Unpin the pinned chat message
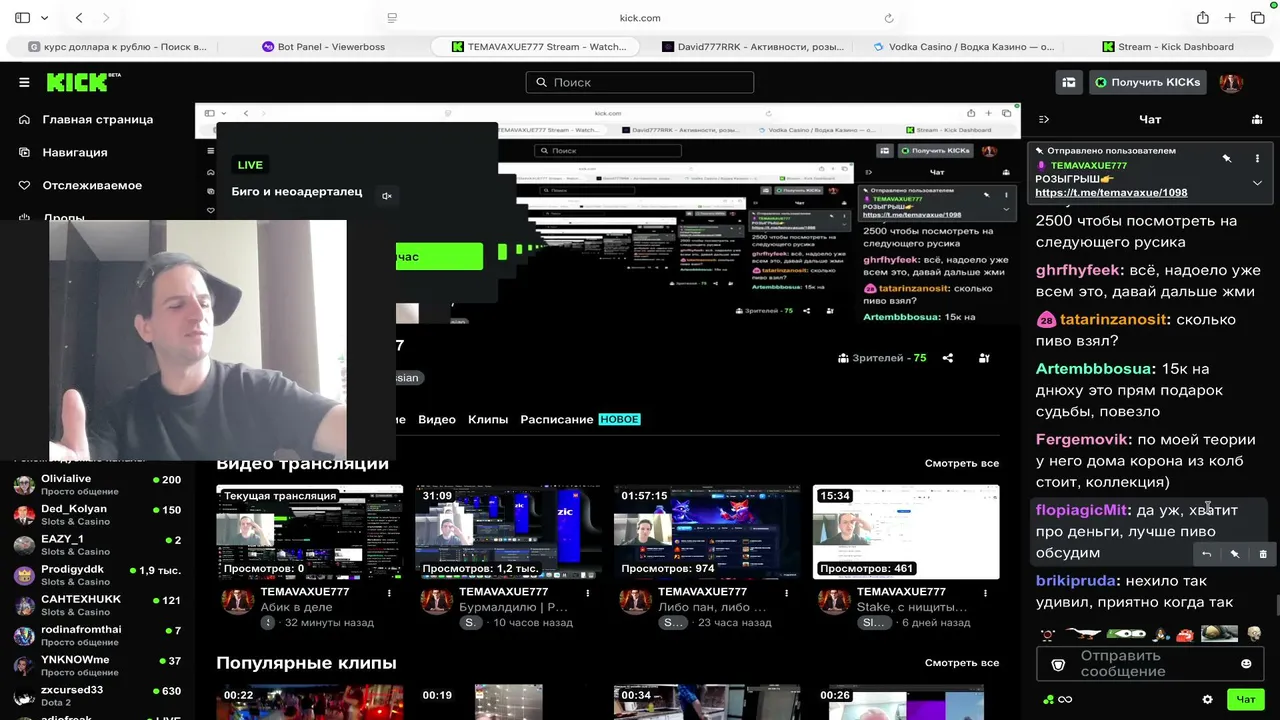This screenshot has width=1280, height=720. 1227,158
